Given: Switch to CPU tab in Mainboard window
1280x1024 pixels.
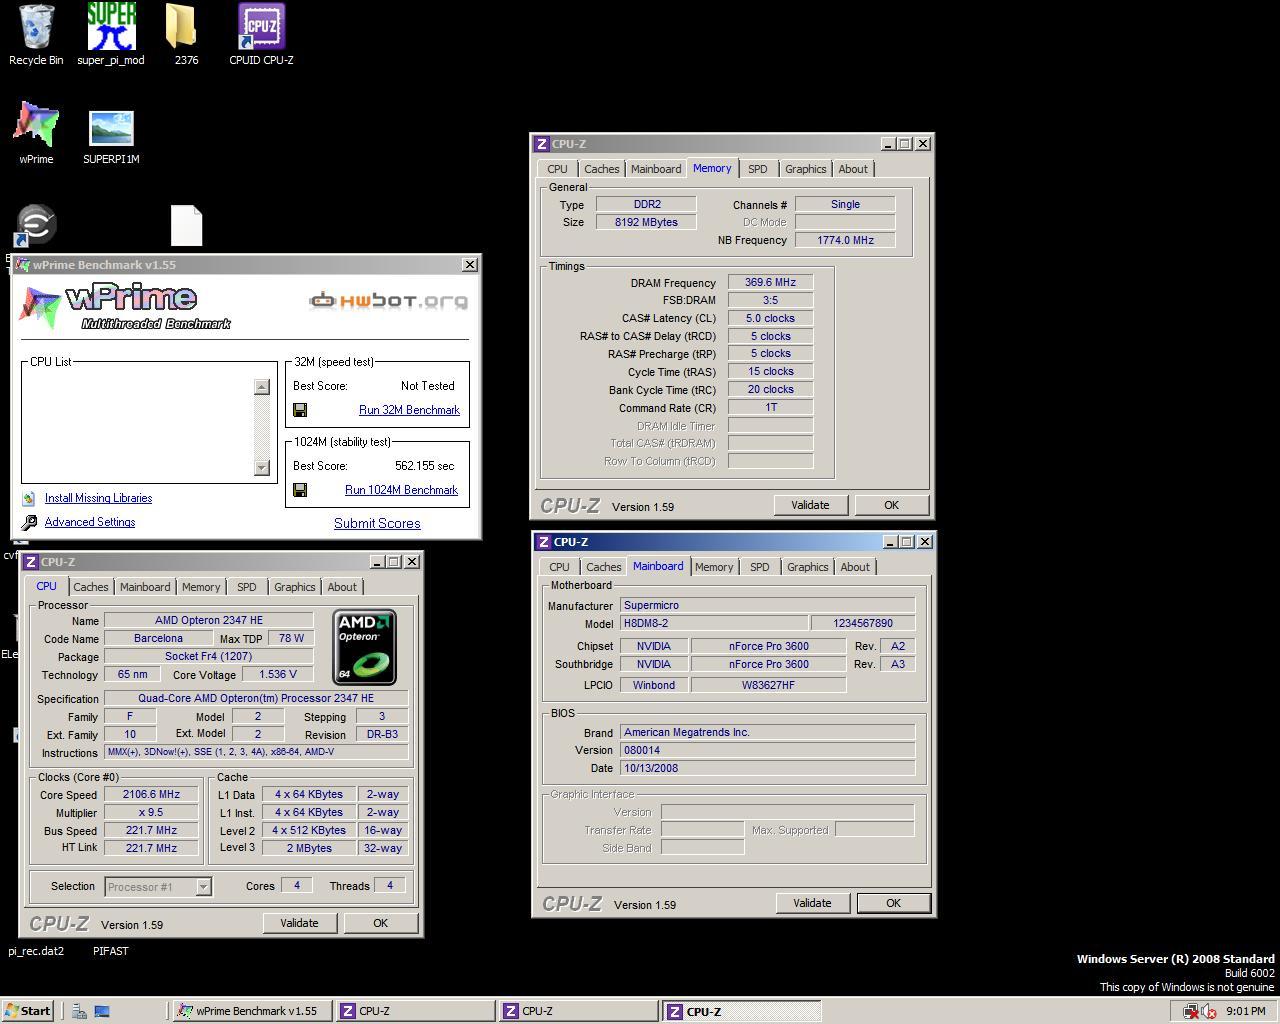Looking at the screenshot, I should [559, 567].
